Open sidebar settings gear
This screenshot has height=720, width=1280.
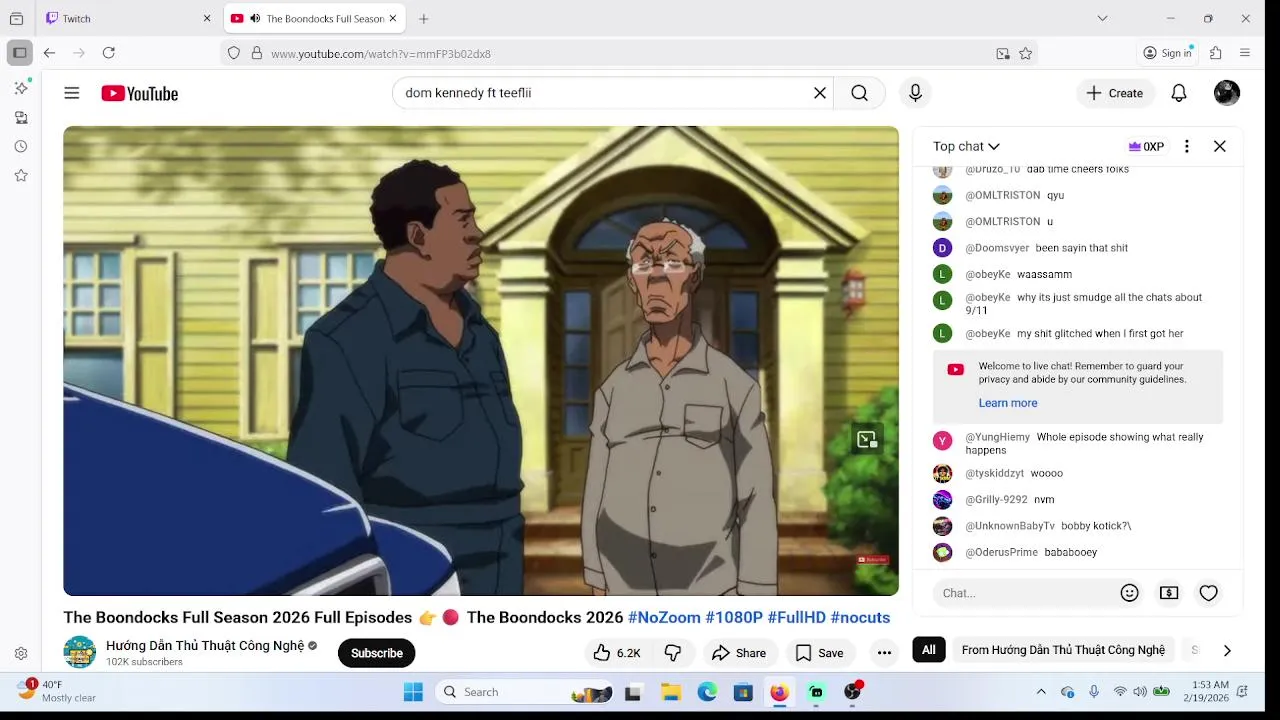(21, 654)
